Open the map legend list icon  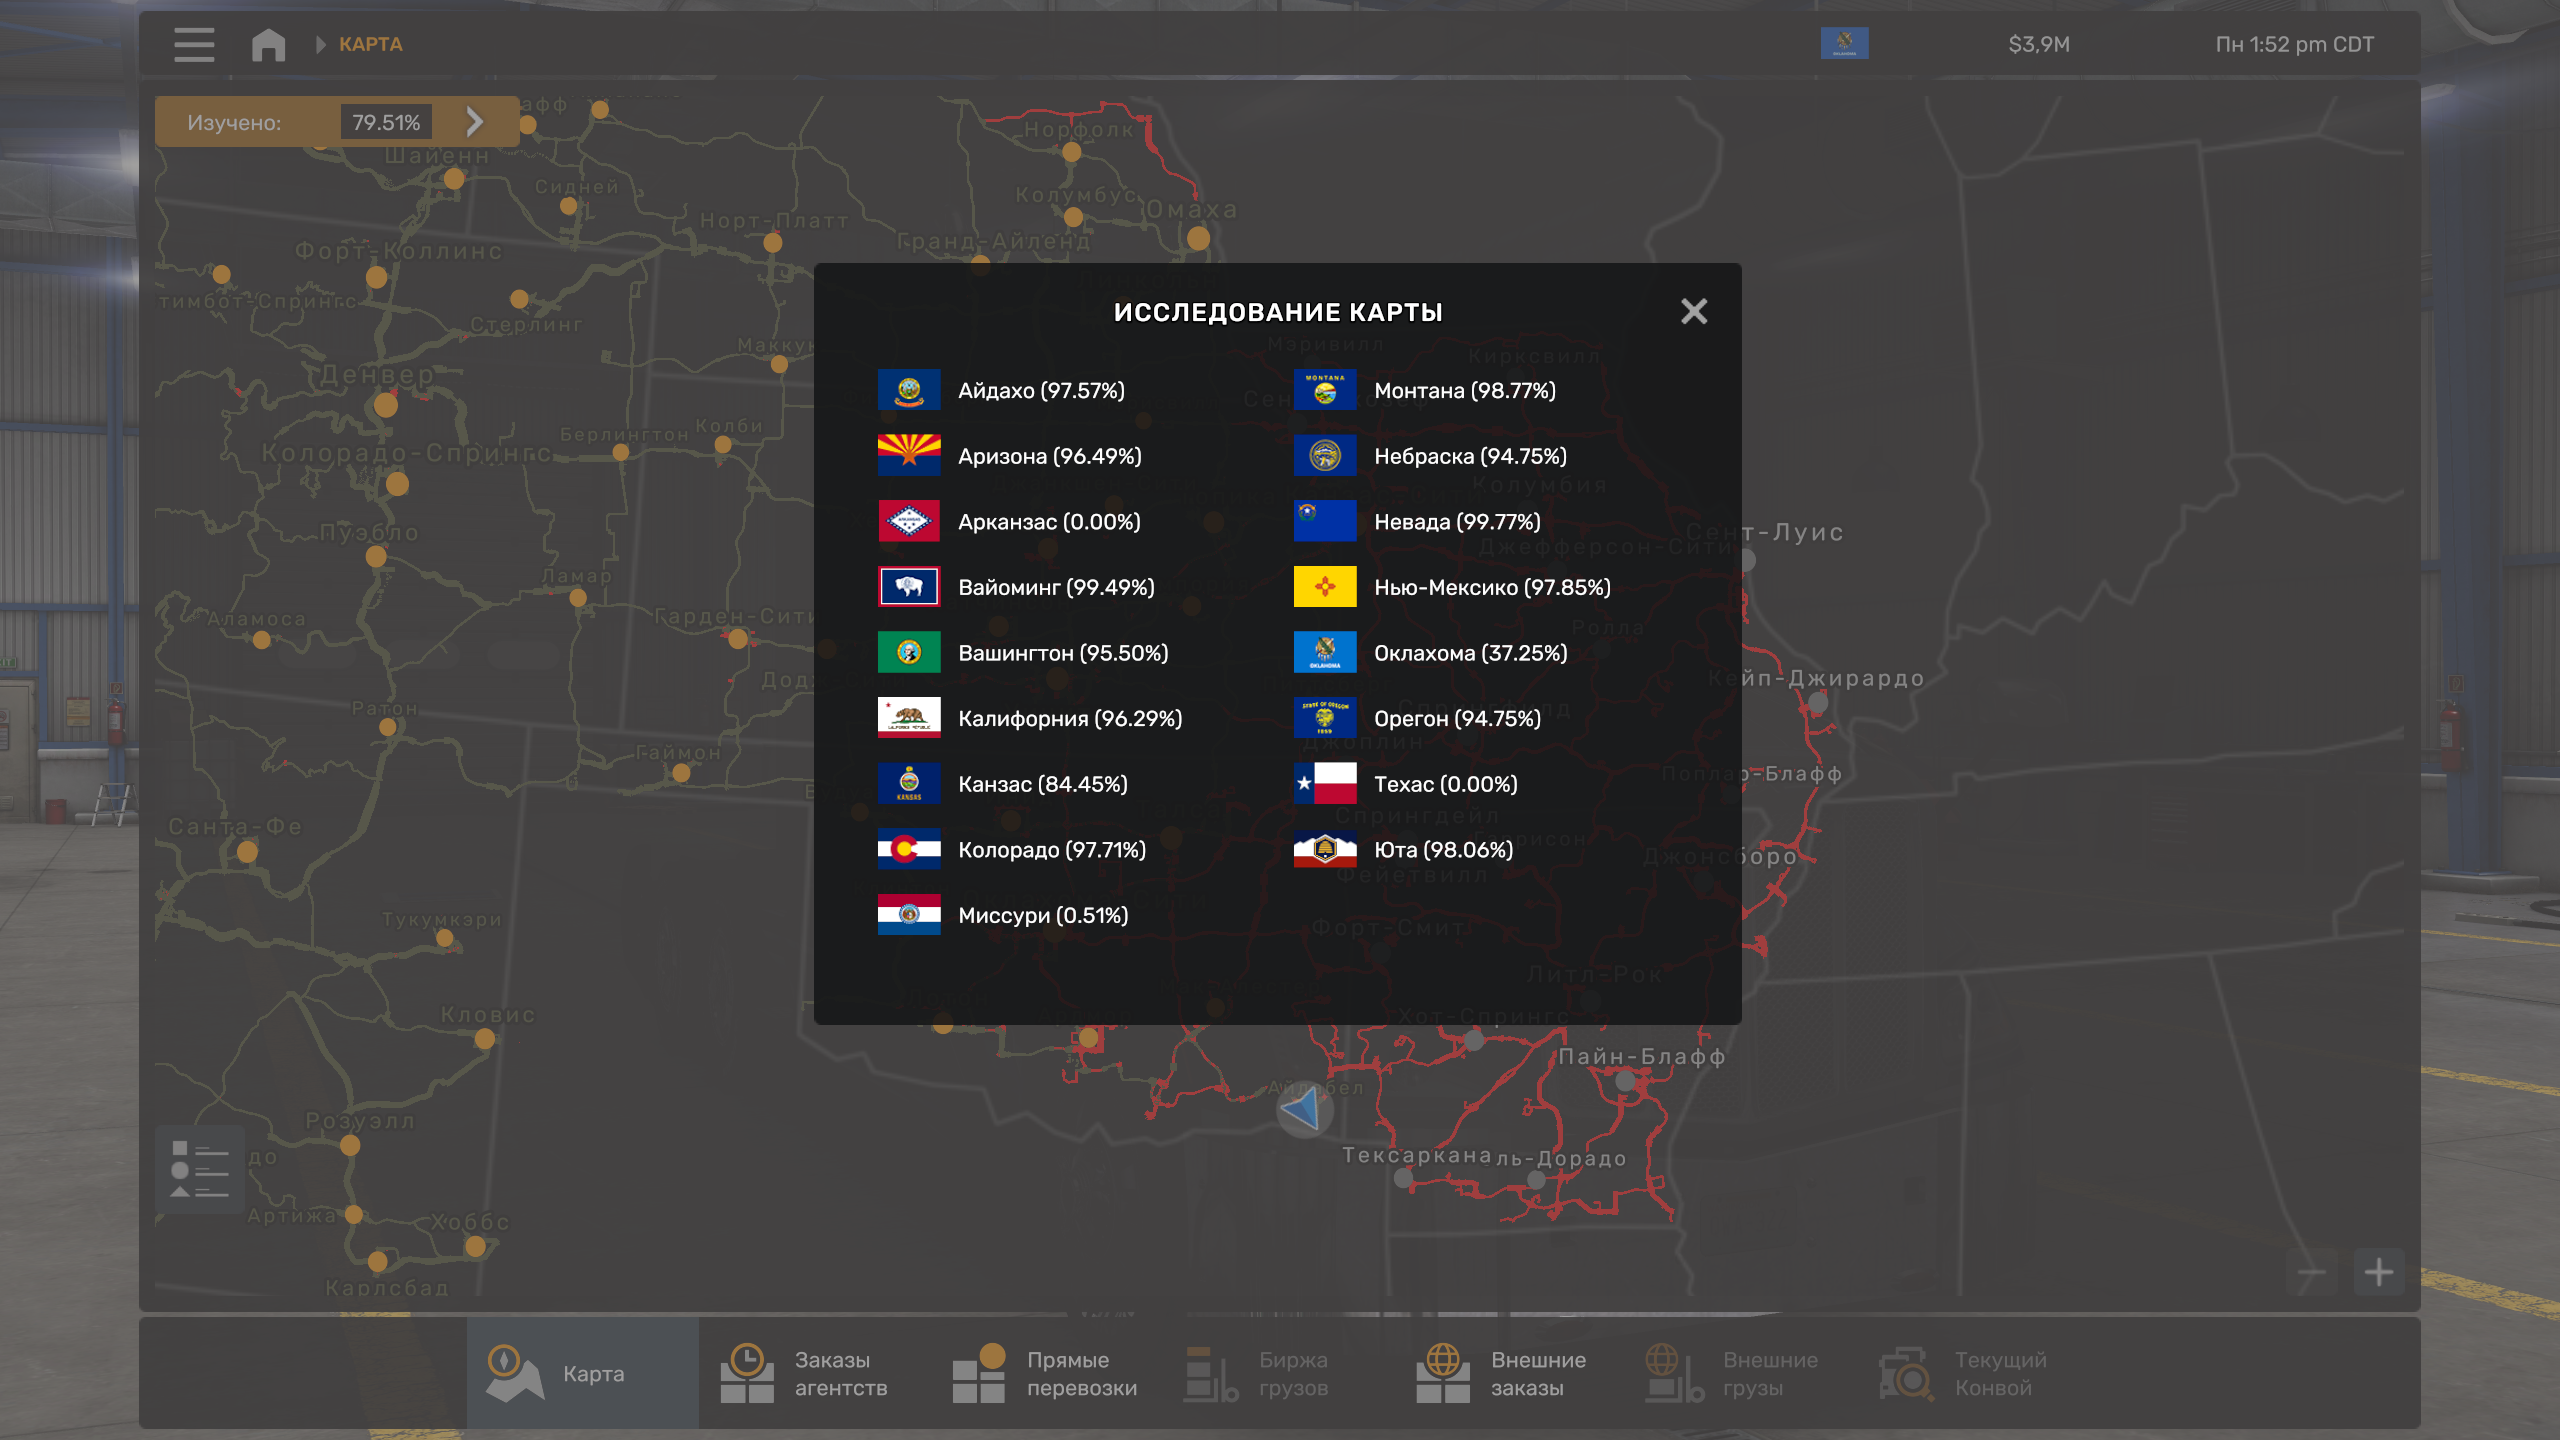point(200,1169)
